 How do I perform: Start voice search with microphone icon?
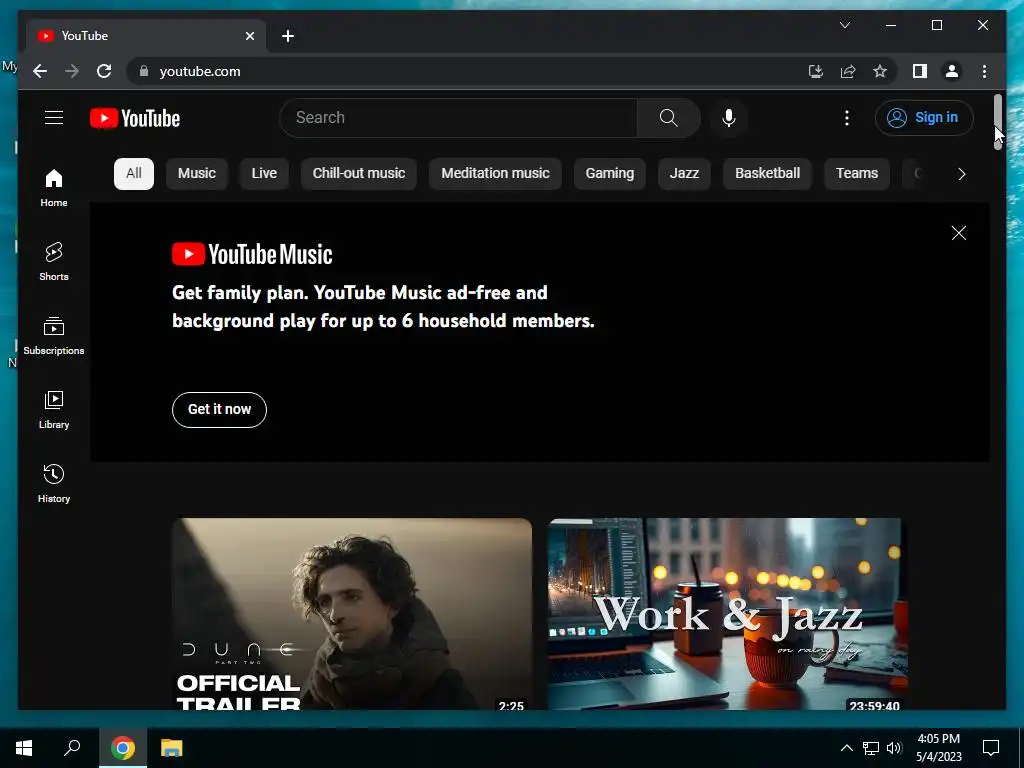(x=729, y=118)
